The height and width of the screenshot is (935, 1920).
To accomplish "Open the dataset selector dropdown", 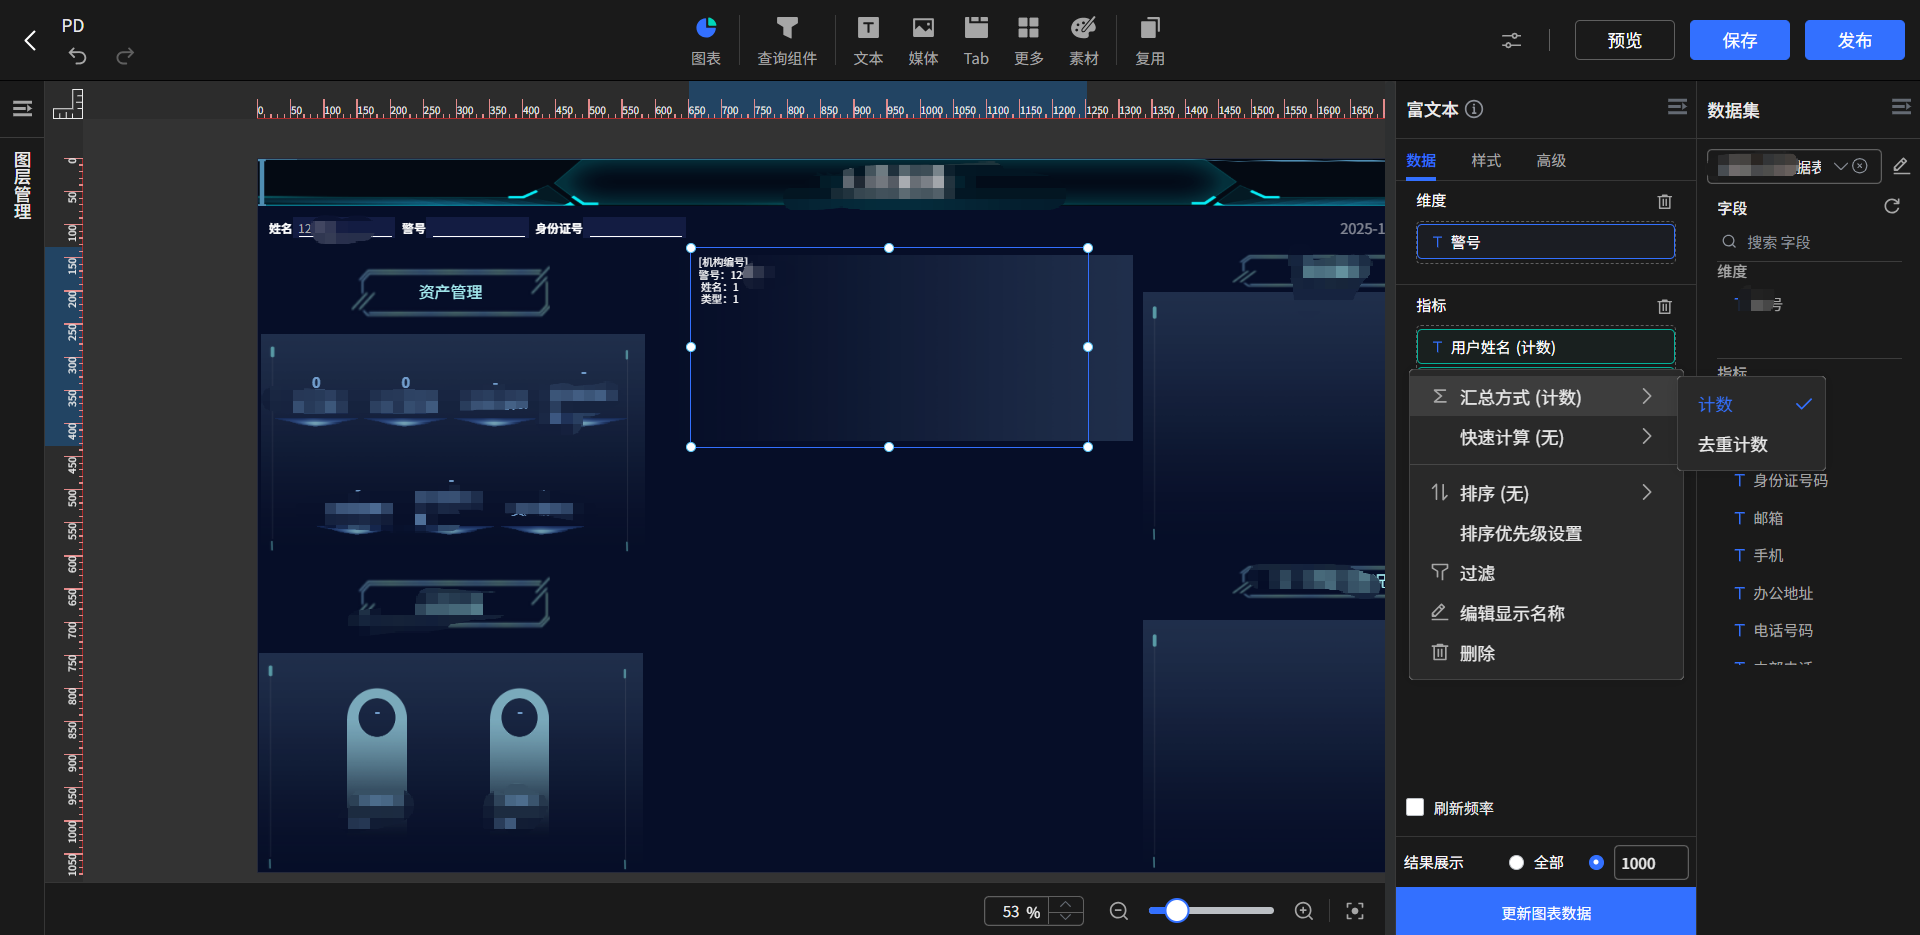I will coord(1840,166).
